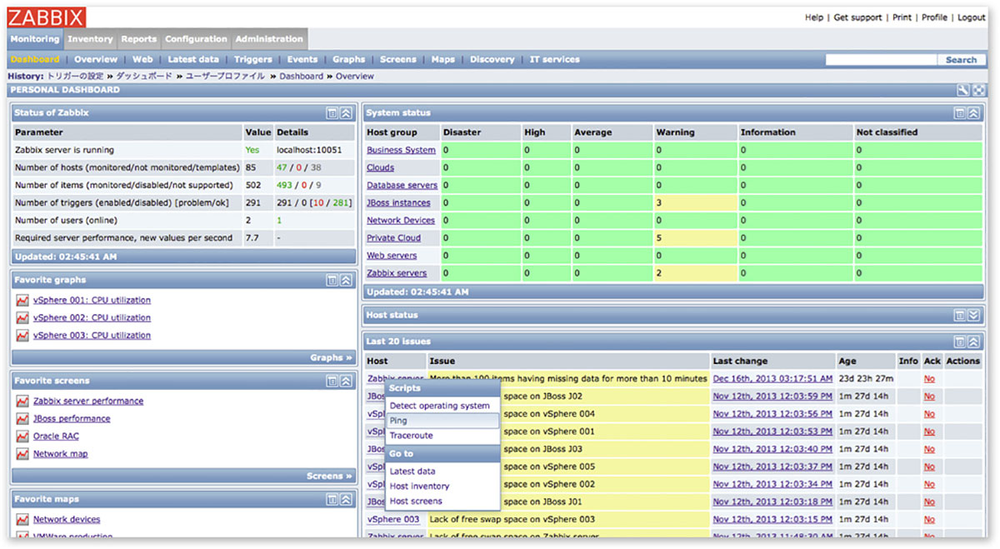The width and height of the screenshot is (1000, 549).
Task: Click the ZABBIX logo
Action: click(x=46, y=16)
